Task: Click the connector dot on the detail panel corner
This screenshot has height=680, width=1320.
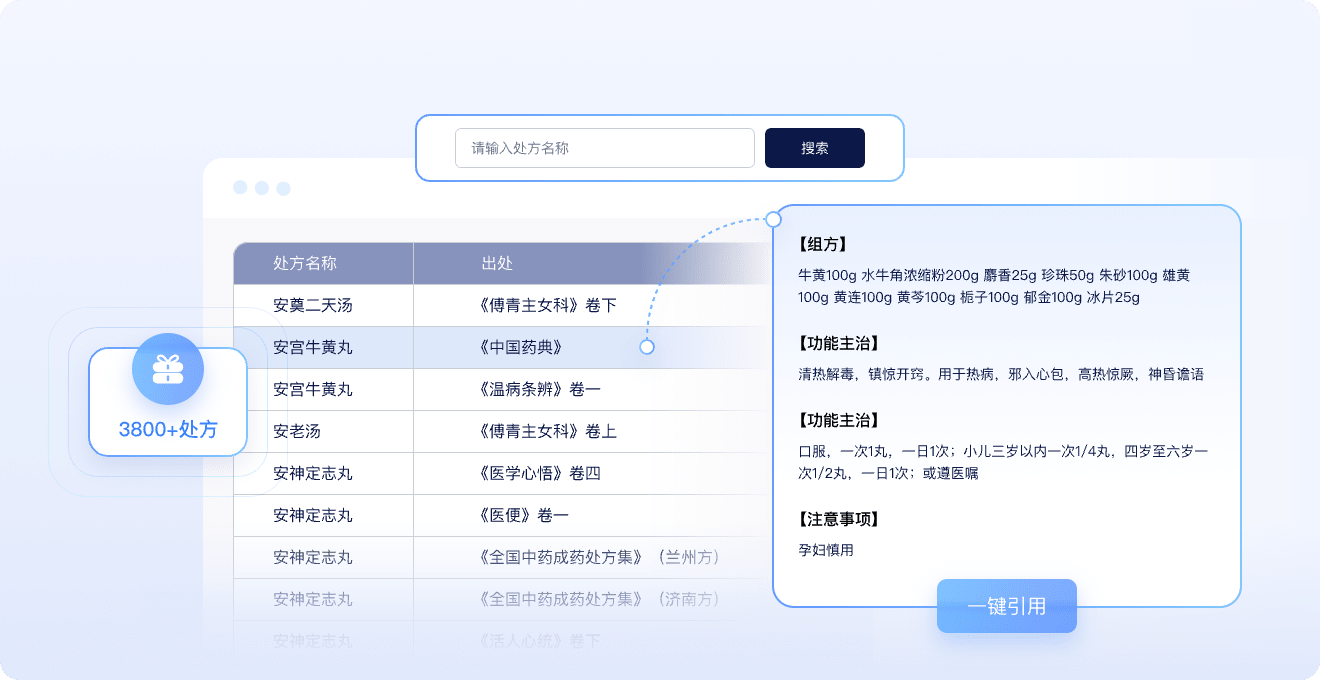Action: coord(773,219)
